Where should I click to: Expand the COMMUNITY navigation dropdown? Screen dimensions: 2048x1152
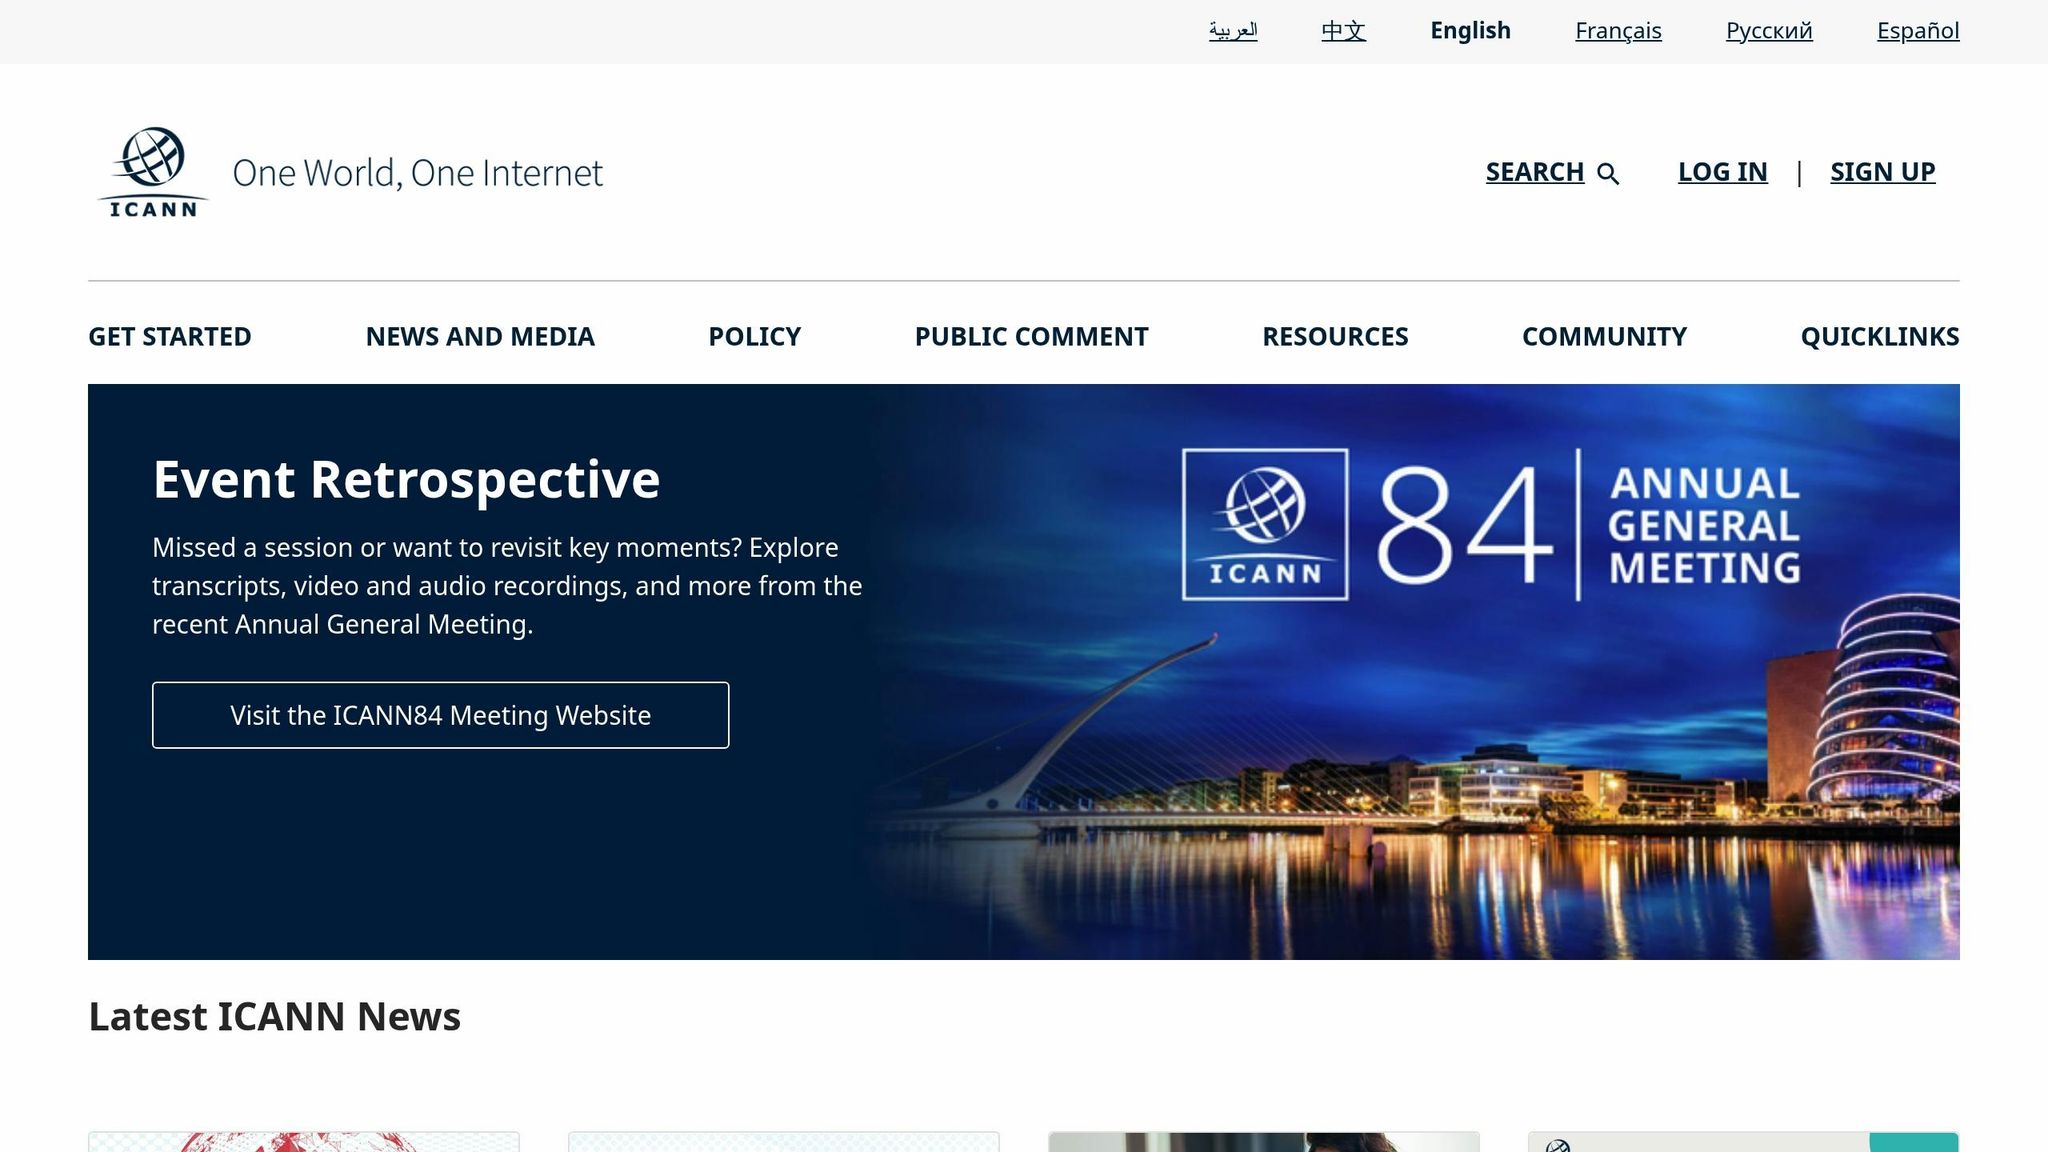(1603, 336)
